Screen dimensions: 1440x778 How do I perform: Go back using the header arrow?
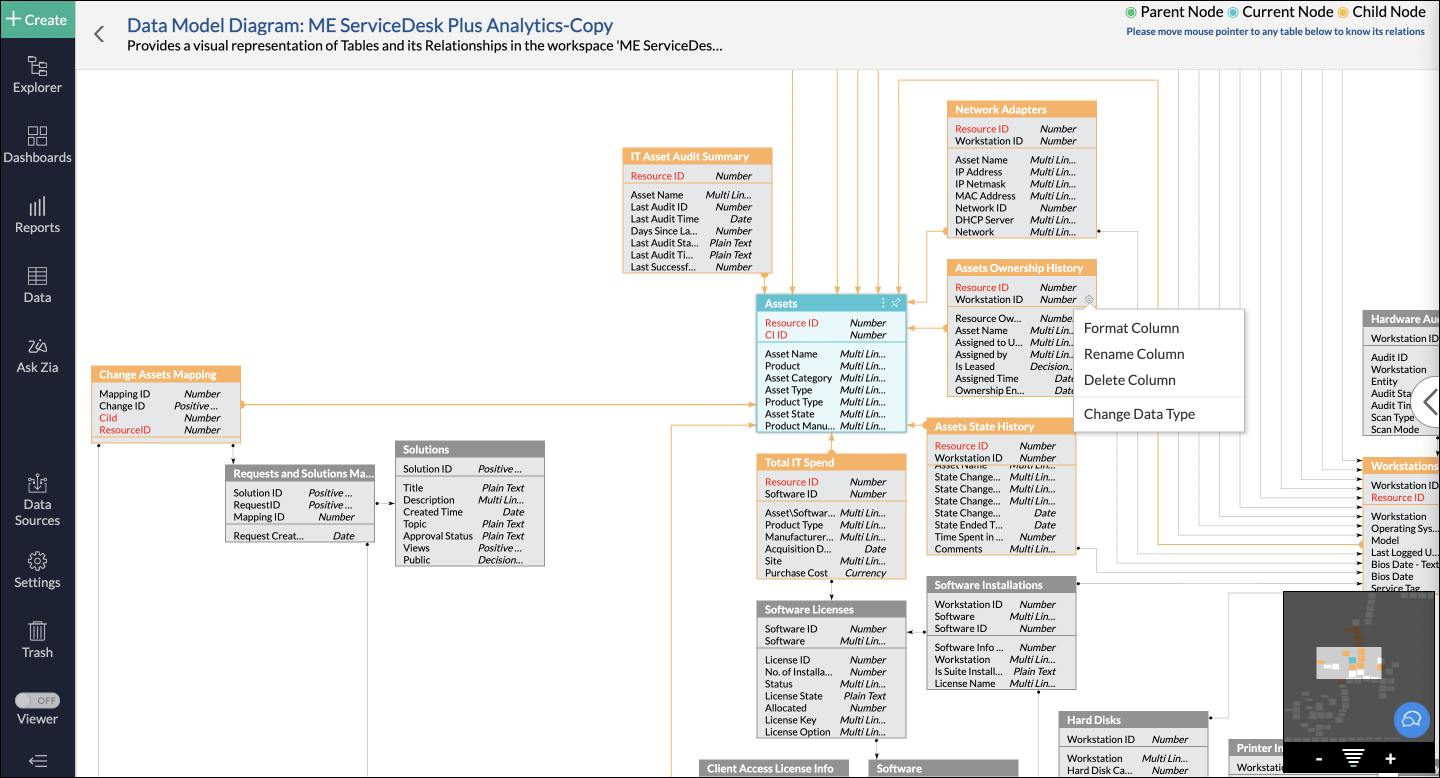point(99,34)
